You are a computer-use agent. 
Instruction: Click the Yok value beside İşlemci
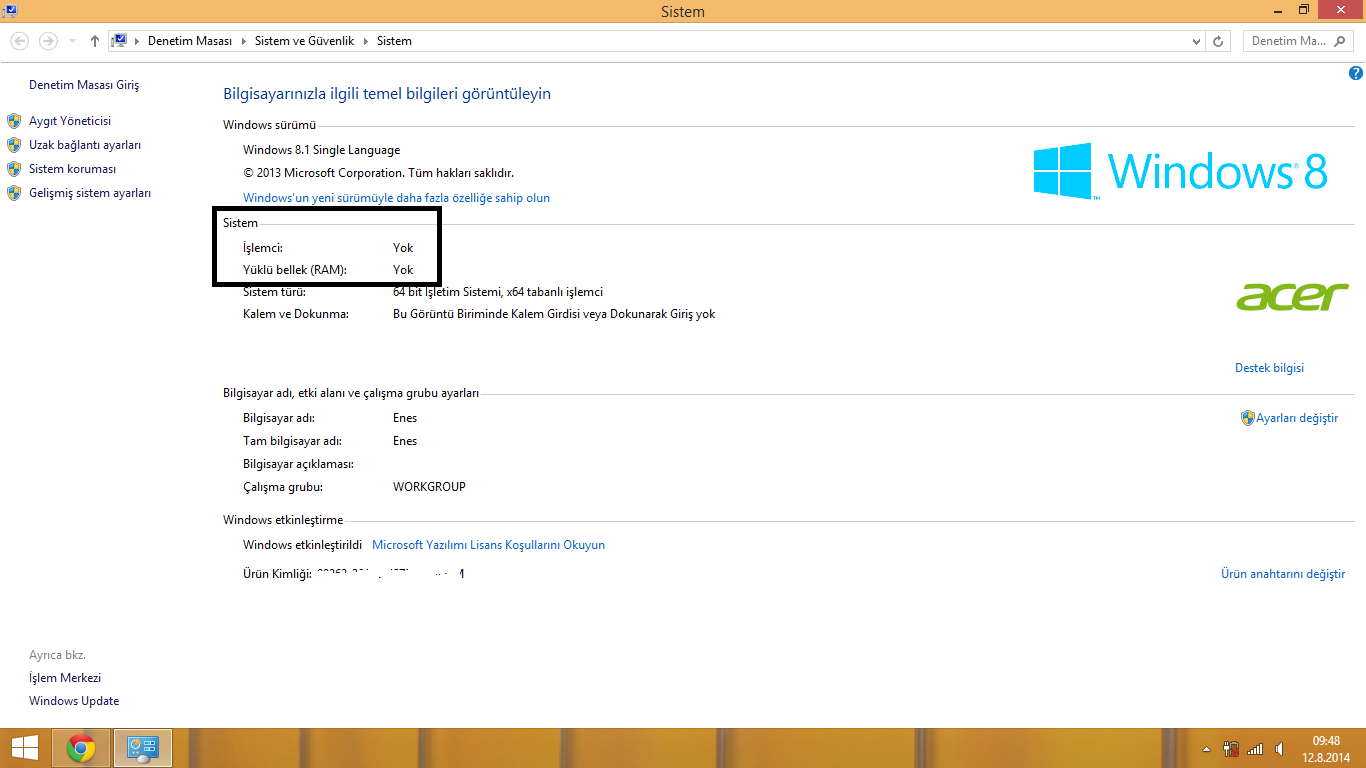tap(403, 247)
